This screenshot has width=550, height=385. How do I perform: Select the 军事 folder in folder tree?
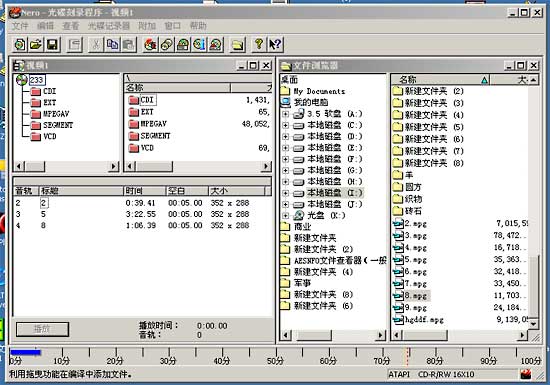[x=296, y=283]
